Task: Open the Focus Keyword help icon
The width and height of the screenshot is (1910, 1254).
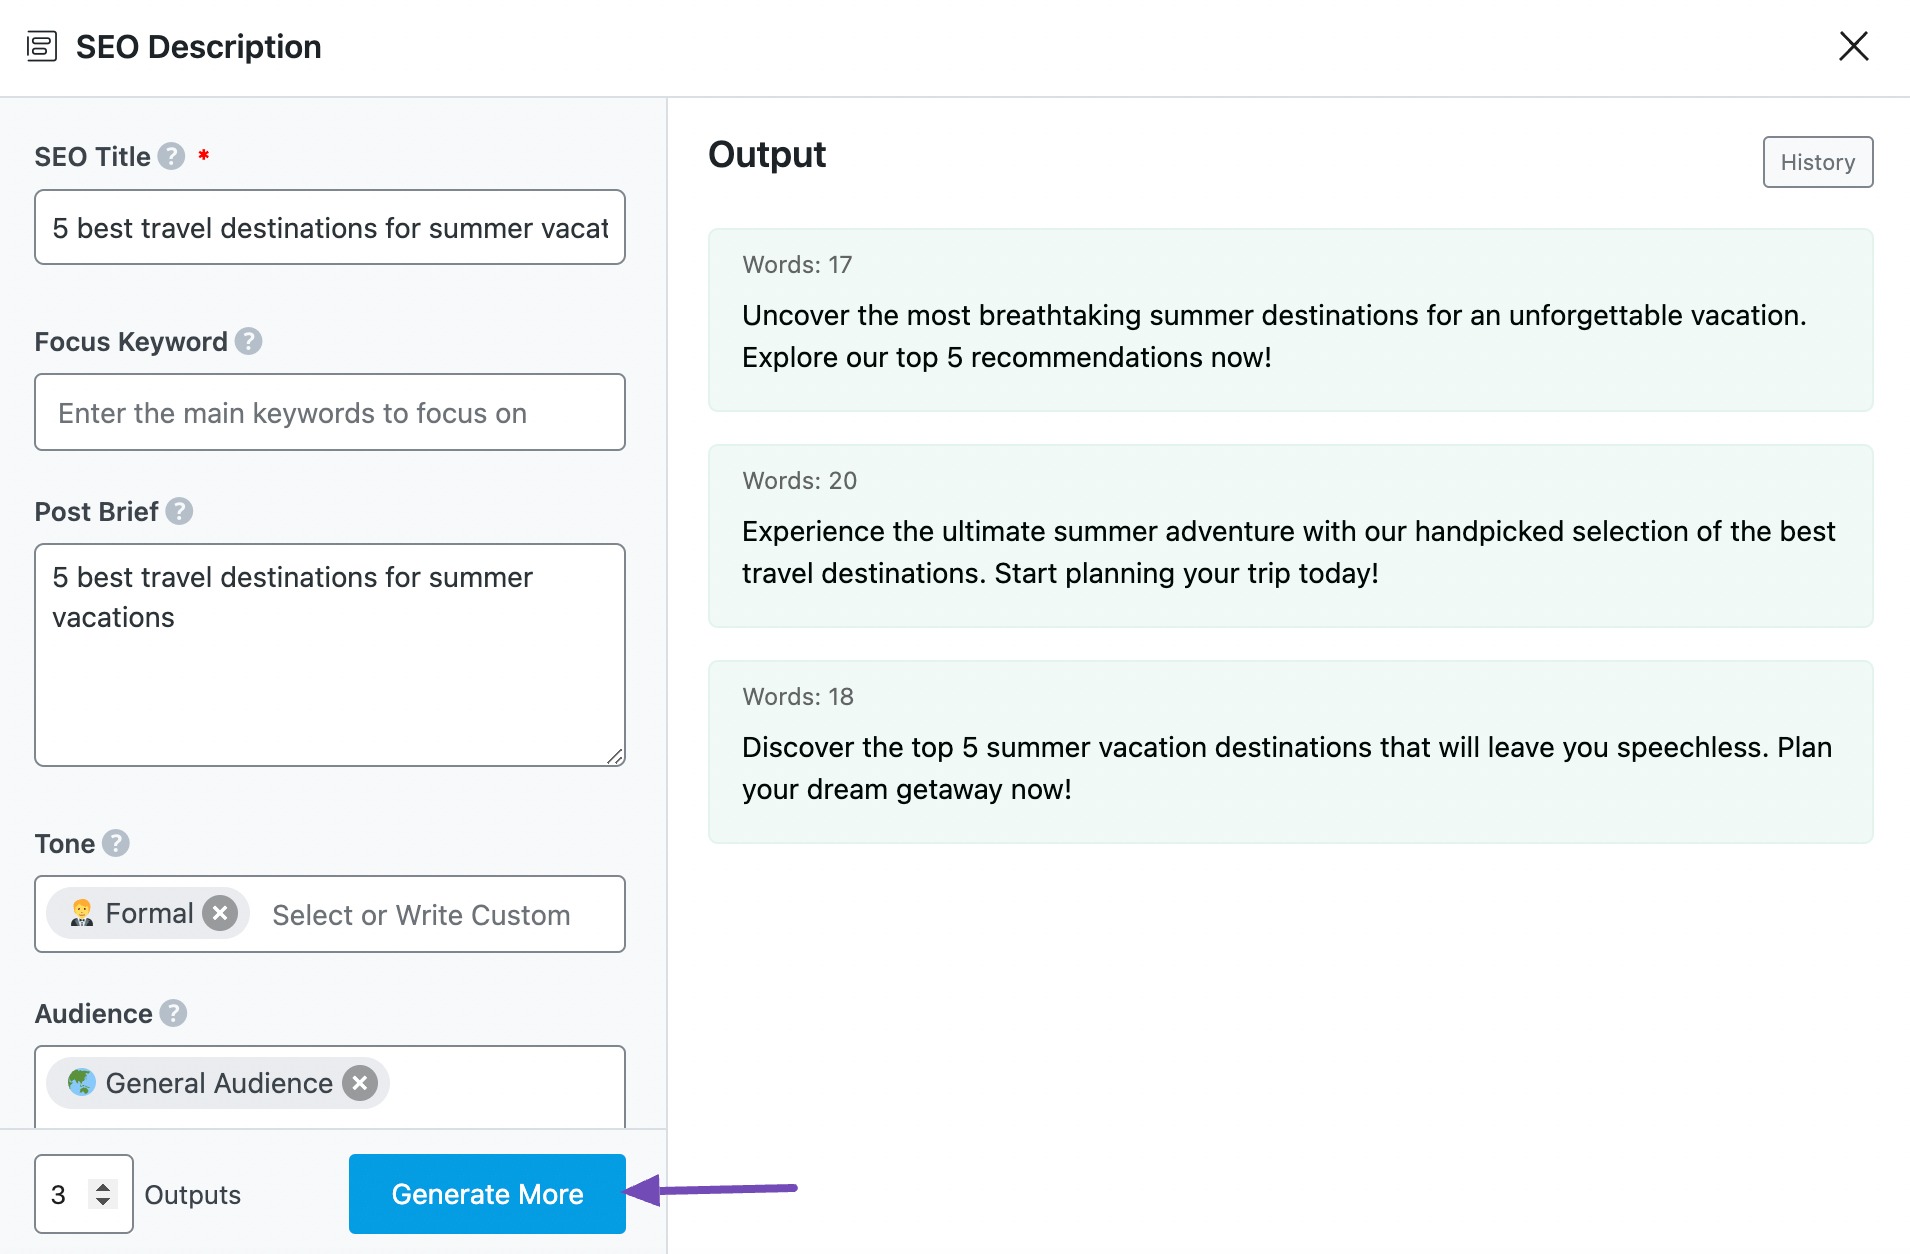Action: click(249, 341)
